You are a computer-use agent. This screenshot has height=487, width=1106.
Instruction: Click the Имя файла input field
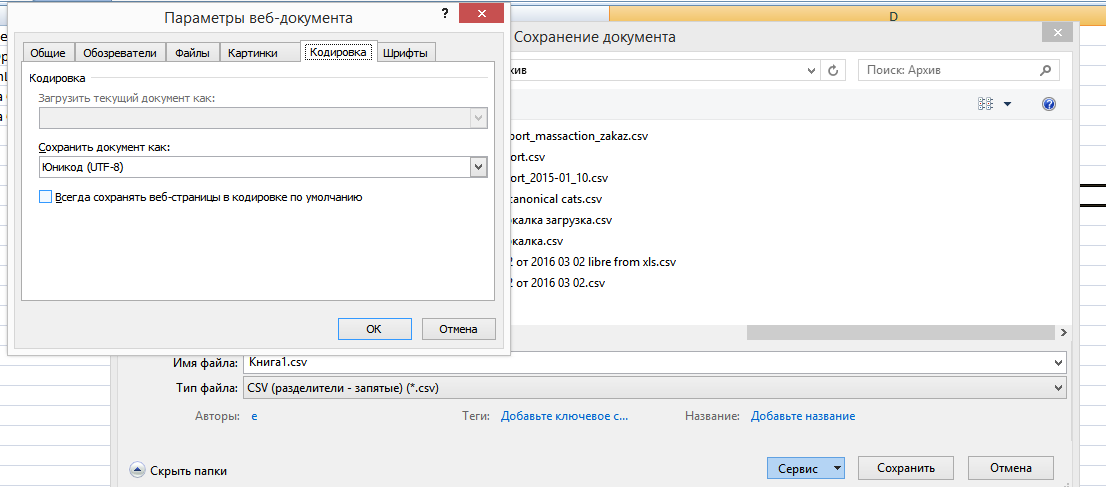coord(650,362)
